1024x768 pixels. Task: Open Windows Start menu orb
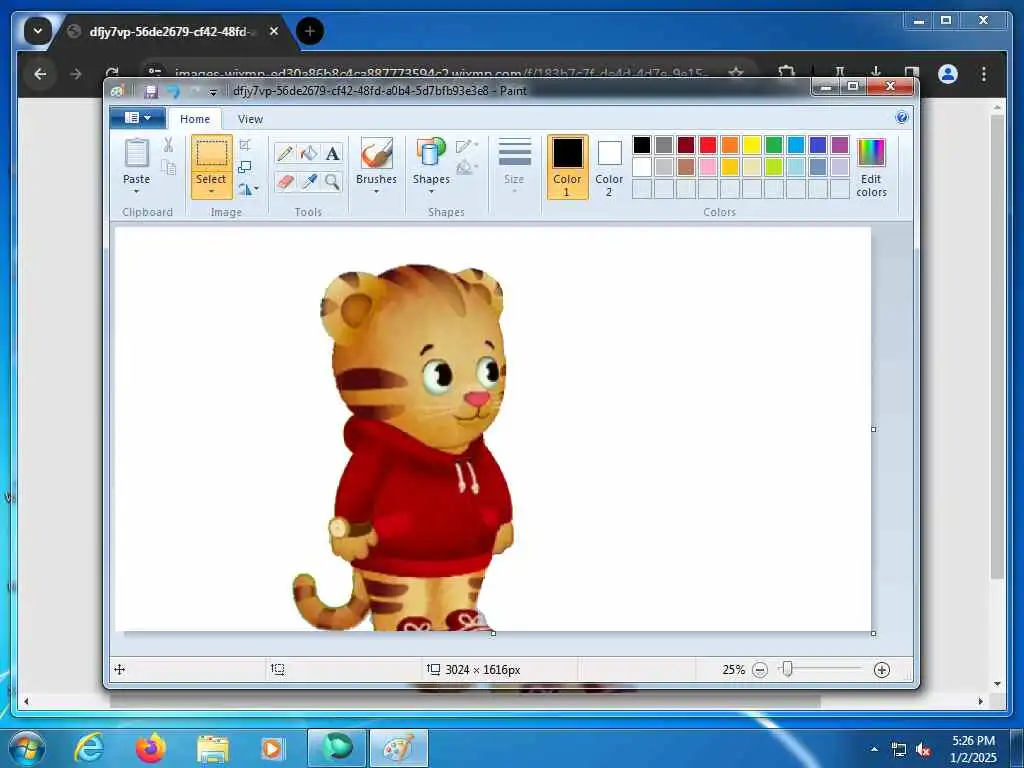pos(27,748)
